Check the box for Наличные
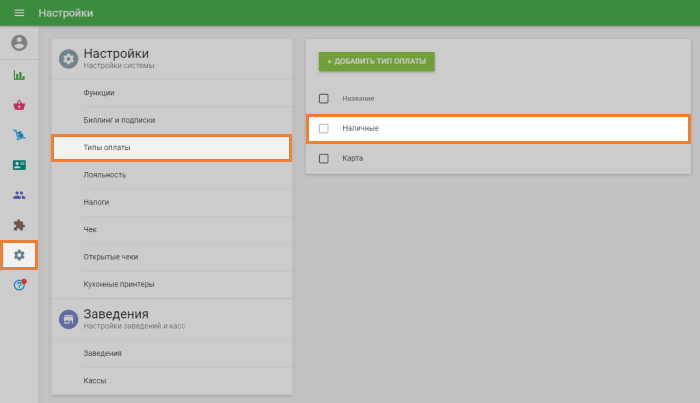This screenshot has height=403, width=700. coord(323,128)
